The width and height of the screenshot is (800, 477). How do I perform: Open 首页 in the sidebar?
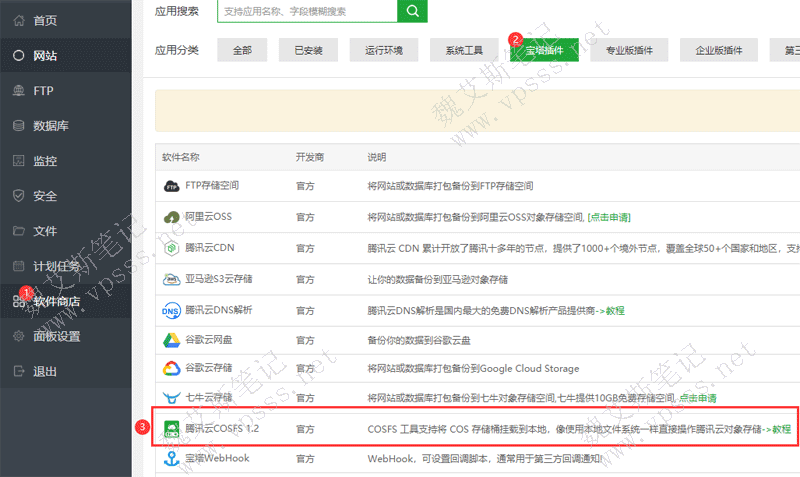[x=45, y=20]
